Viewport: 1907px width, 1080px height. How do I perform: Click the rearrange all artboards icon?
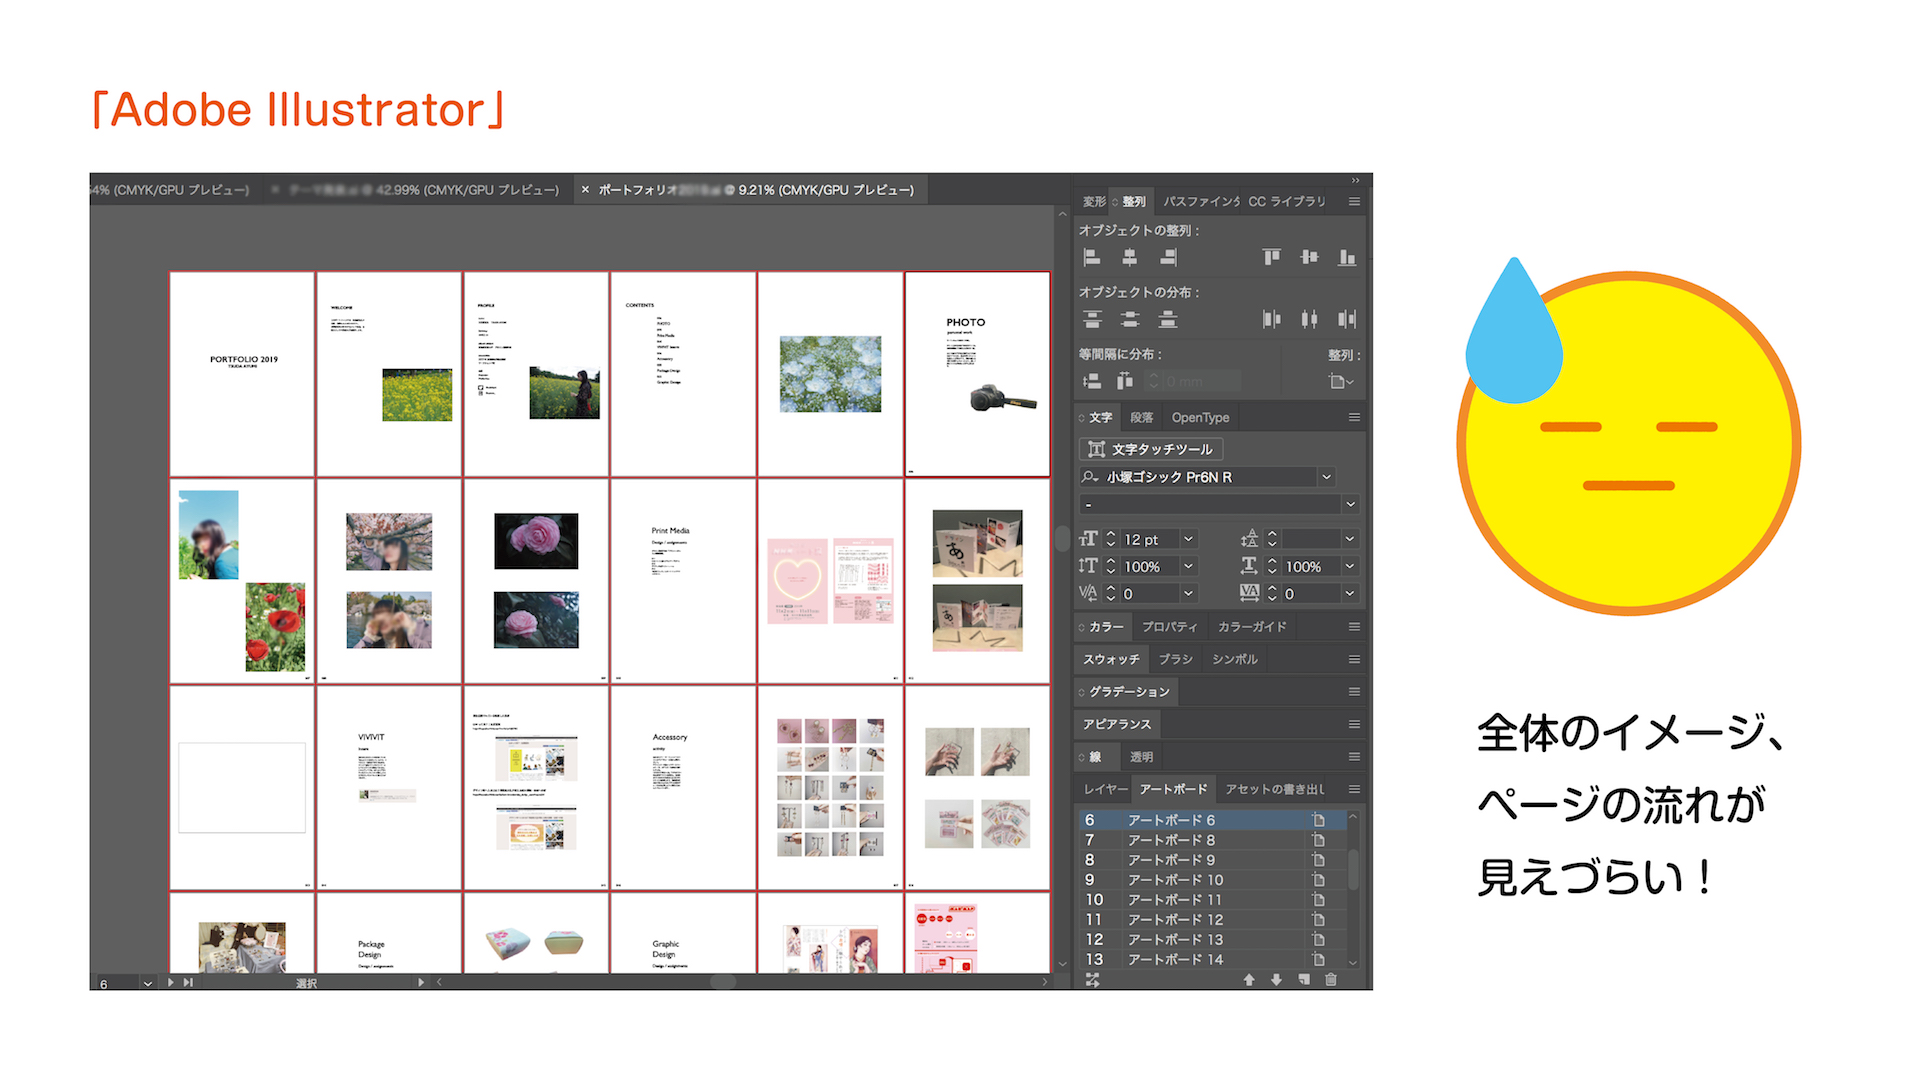(1092, 980)
